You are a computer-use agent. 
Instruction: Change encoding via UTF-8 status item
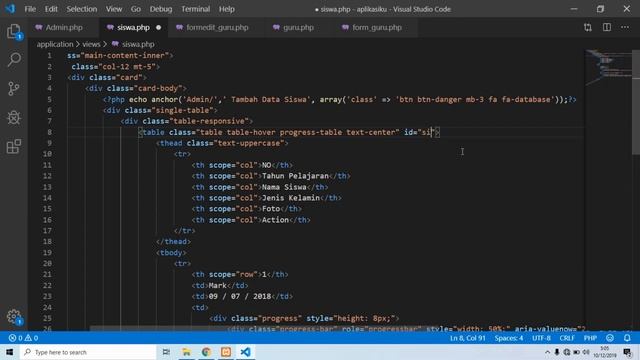pyautogui.click(x=541, y=338)
